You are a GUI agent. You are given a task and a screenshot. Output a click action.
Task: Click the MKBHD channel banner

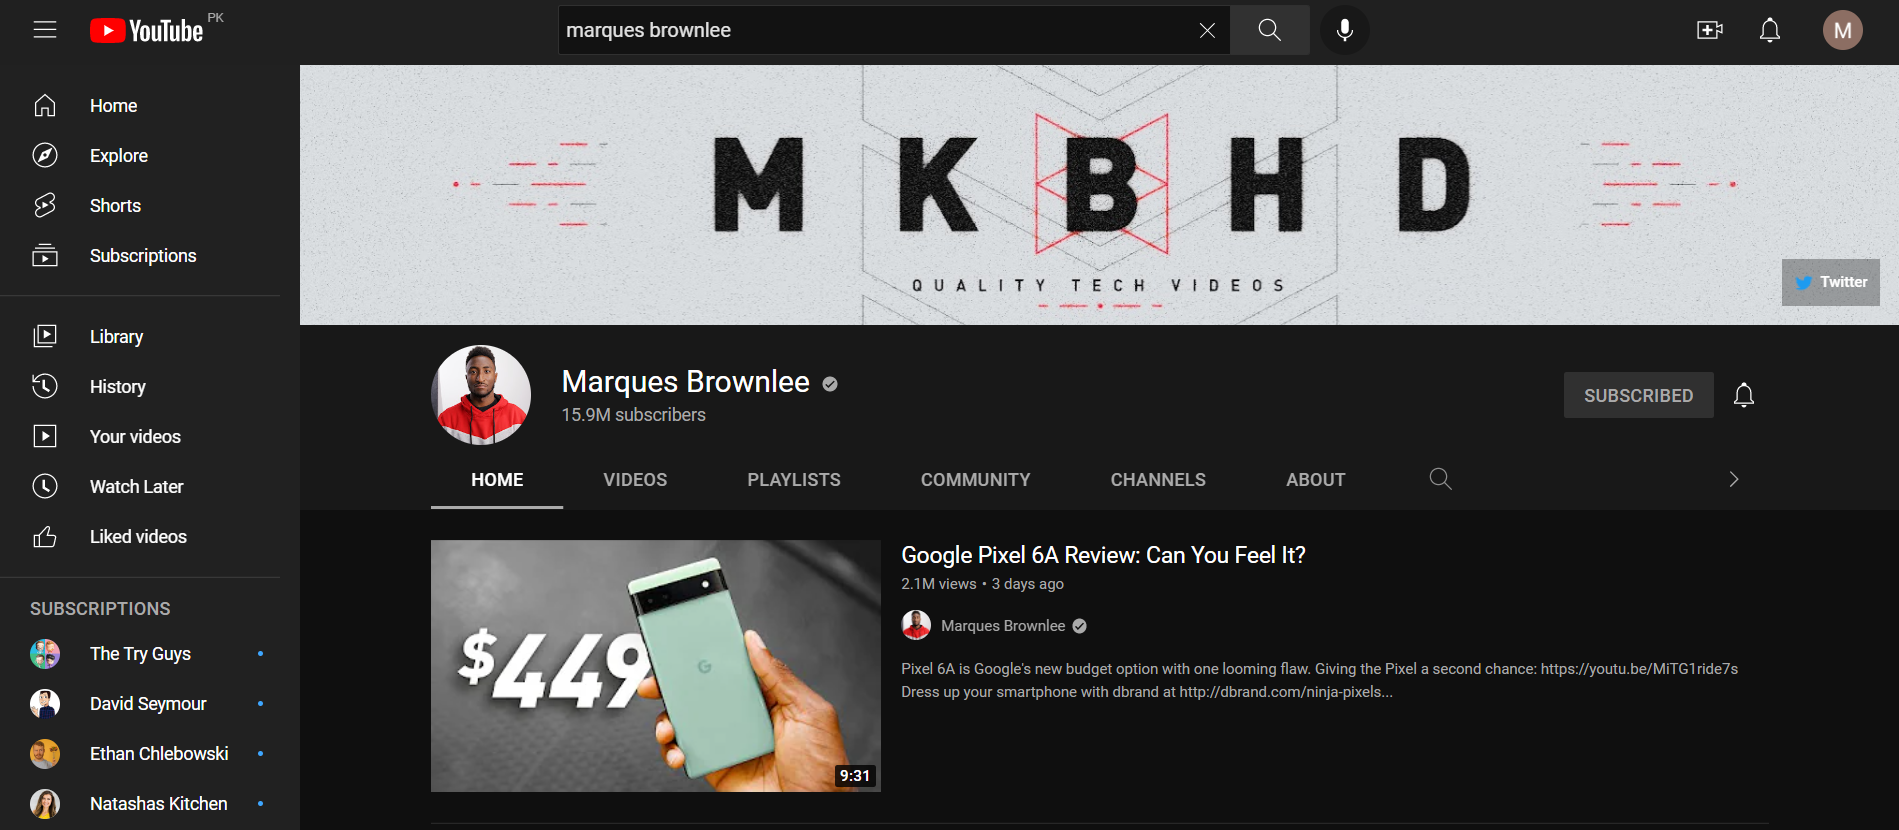pyautogui.click(x=1099, y=195)
